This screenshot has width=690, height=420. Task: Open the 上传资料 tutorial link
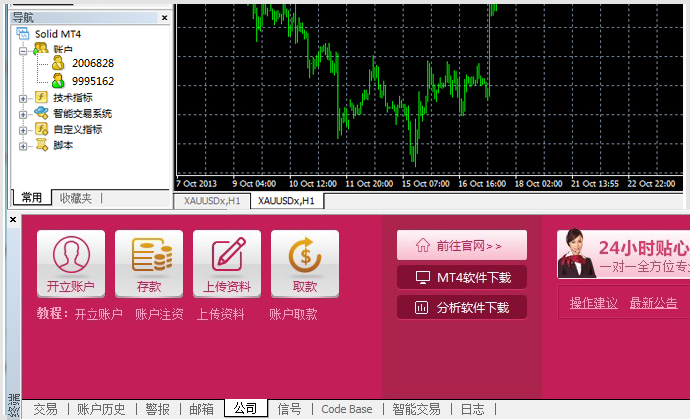[220, 314]
